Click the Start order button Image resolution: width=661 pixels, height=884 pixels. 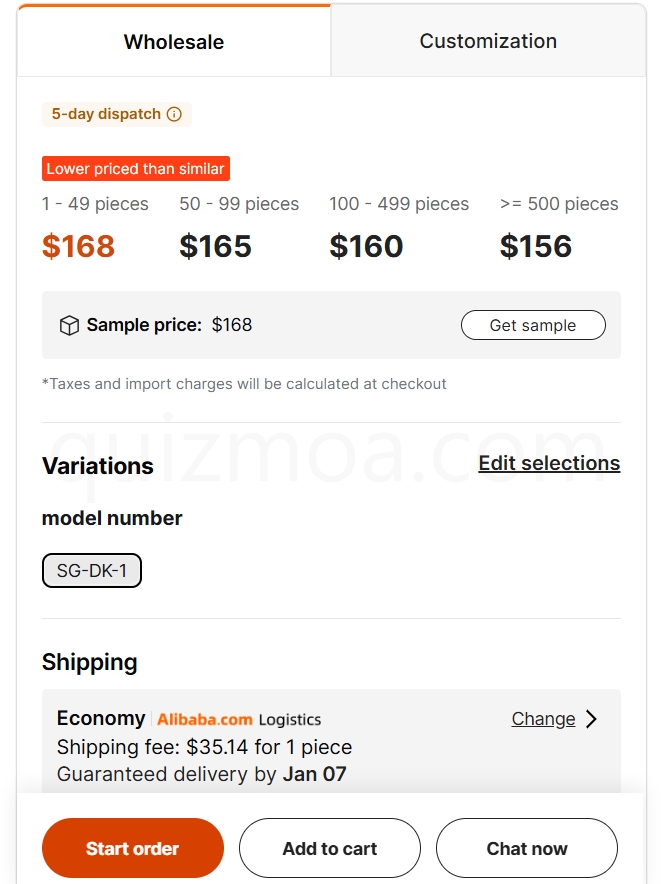click(x=133, y=848)
